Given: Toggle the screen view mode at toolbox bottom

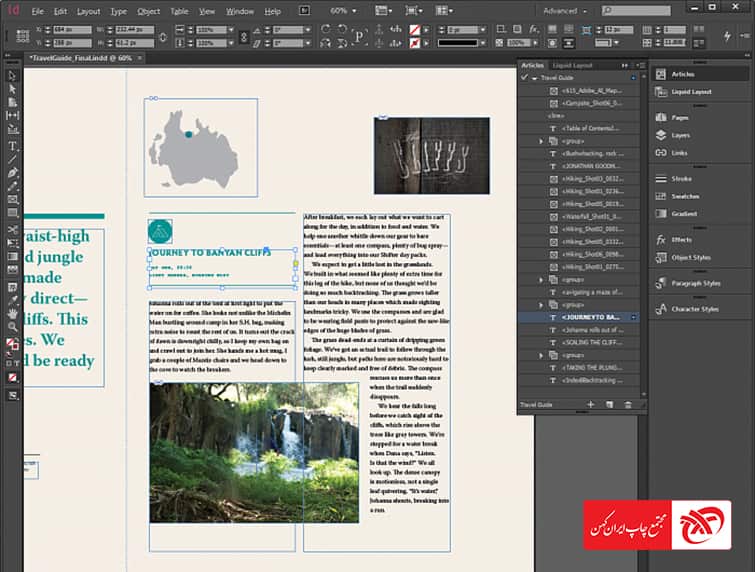Looking at the screenshot, I should [x=13, y=396].
